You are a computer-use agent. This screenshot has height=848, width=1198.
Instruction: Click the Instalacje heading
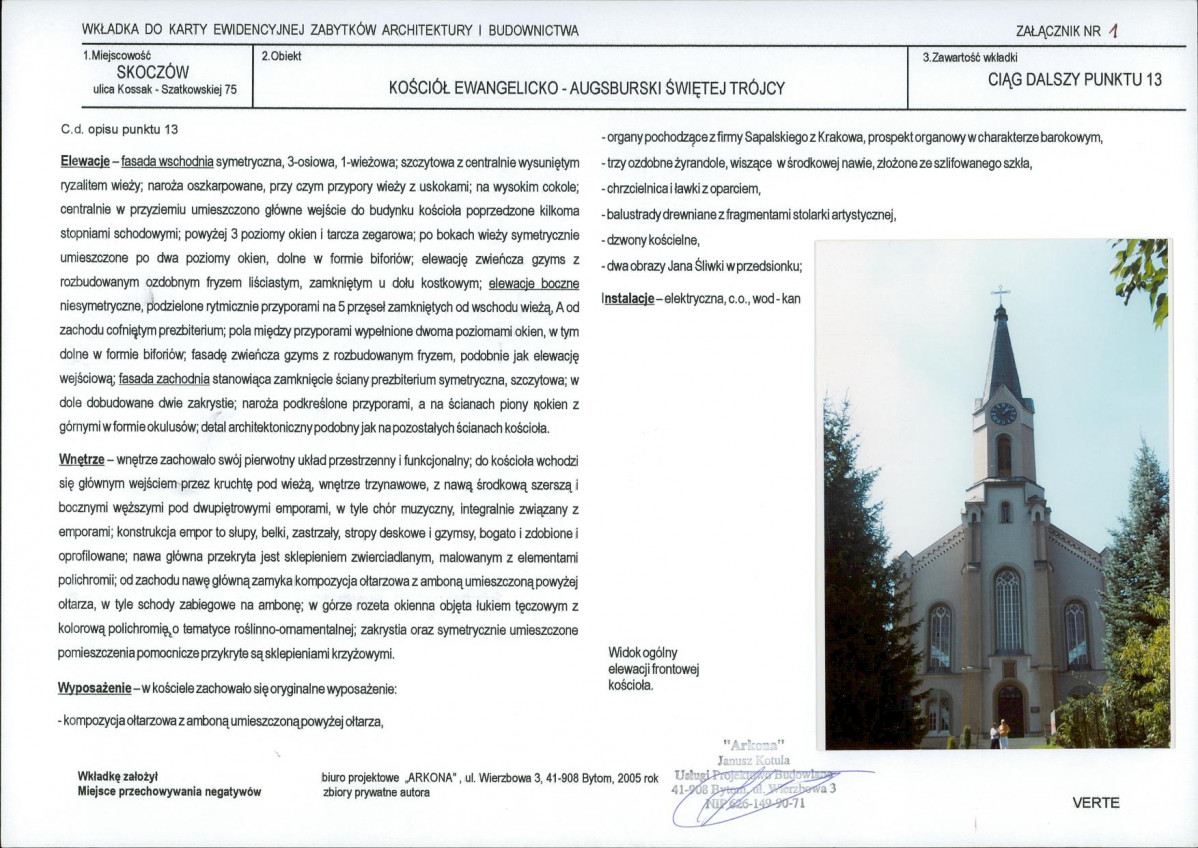click(x=629, y=297)
